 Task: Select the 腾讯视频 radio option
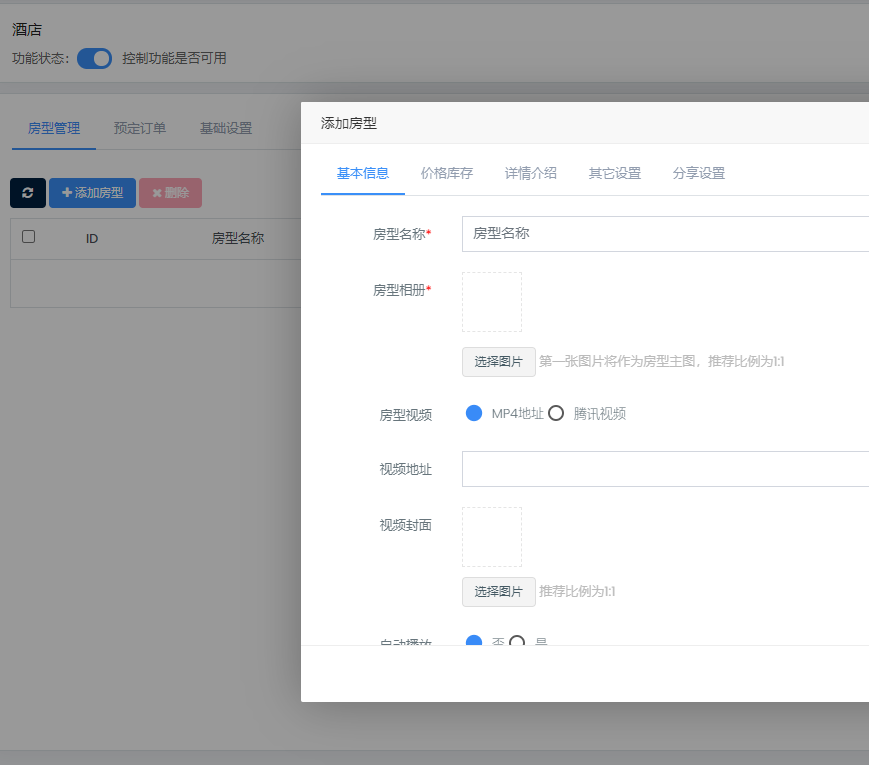click(556, 413)
